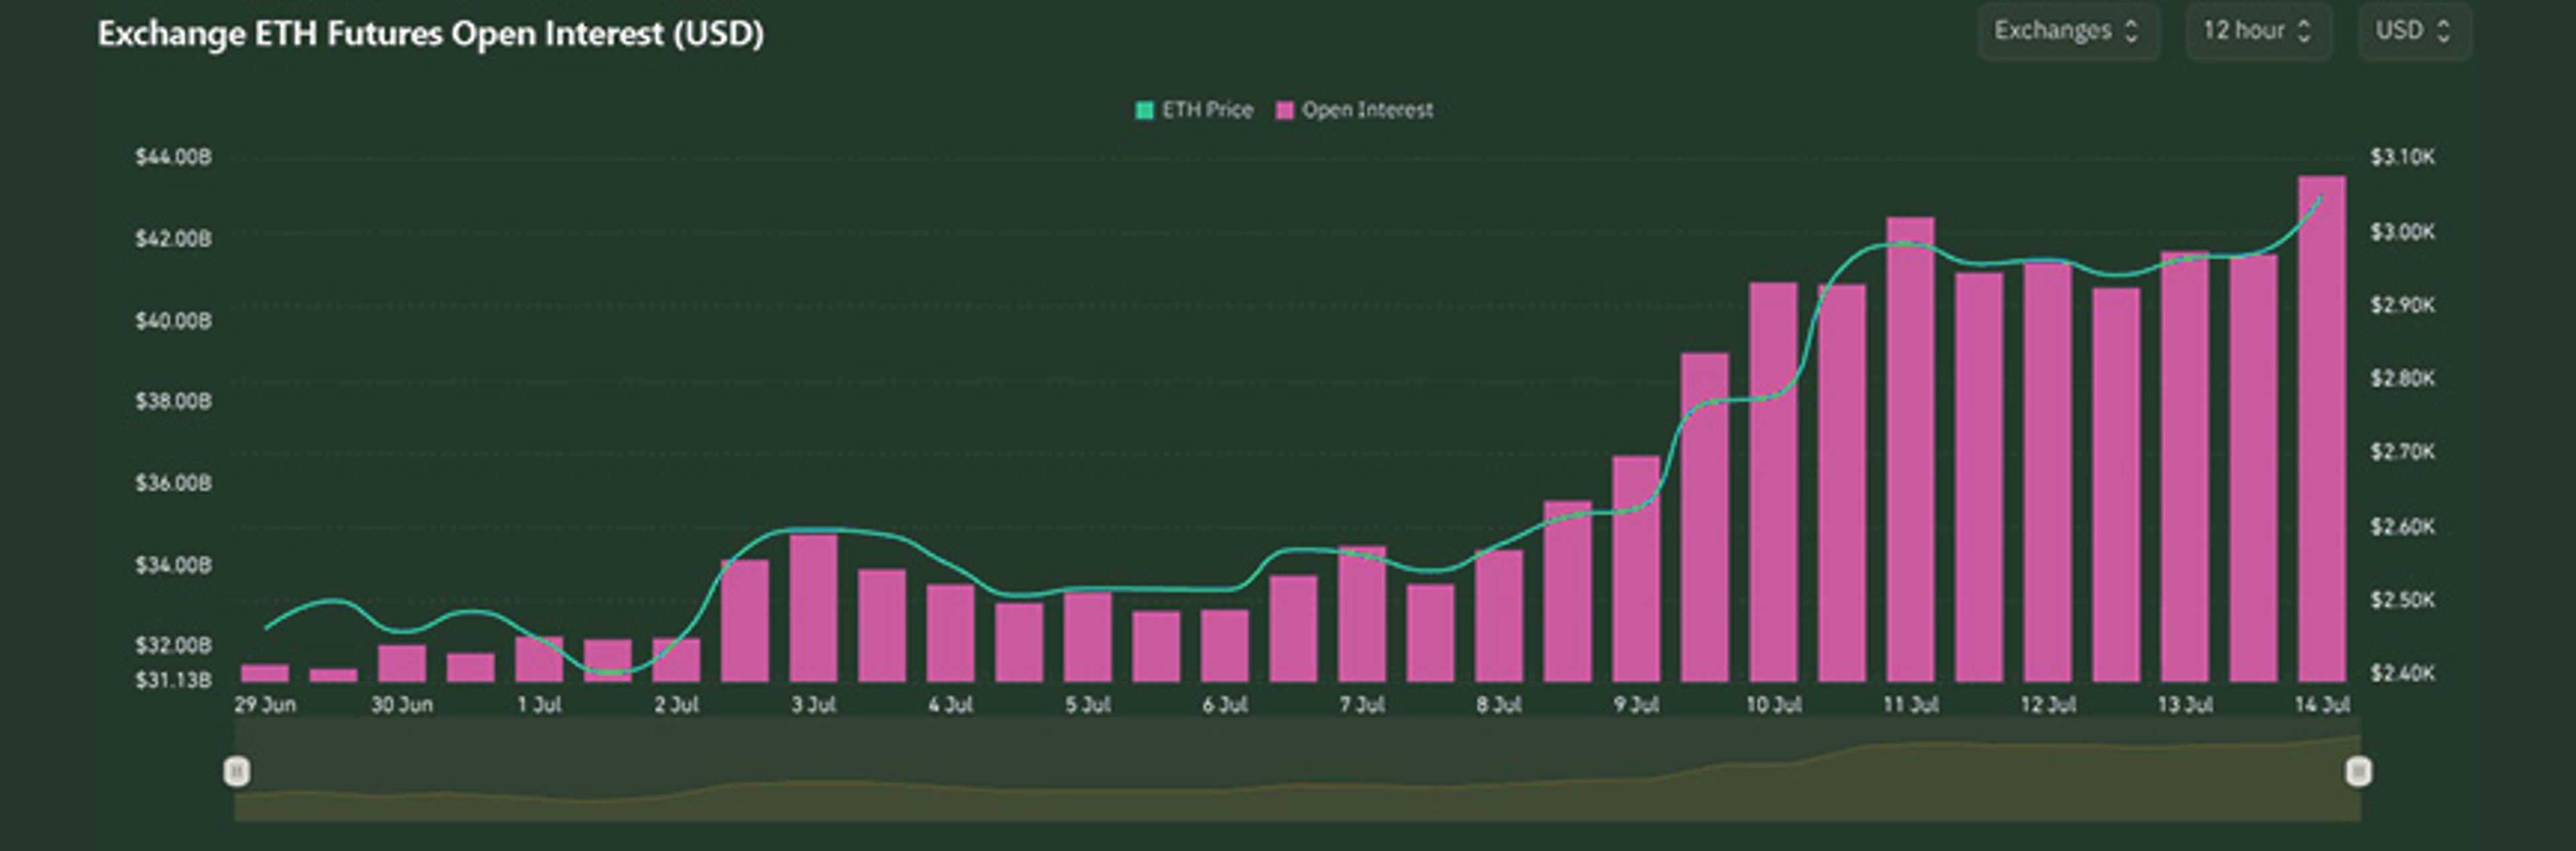Click the $42.00B left axis label
Screen dimensions: 2576x851
coord(174,239)
